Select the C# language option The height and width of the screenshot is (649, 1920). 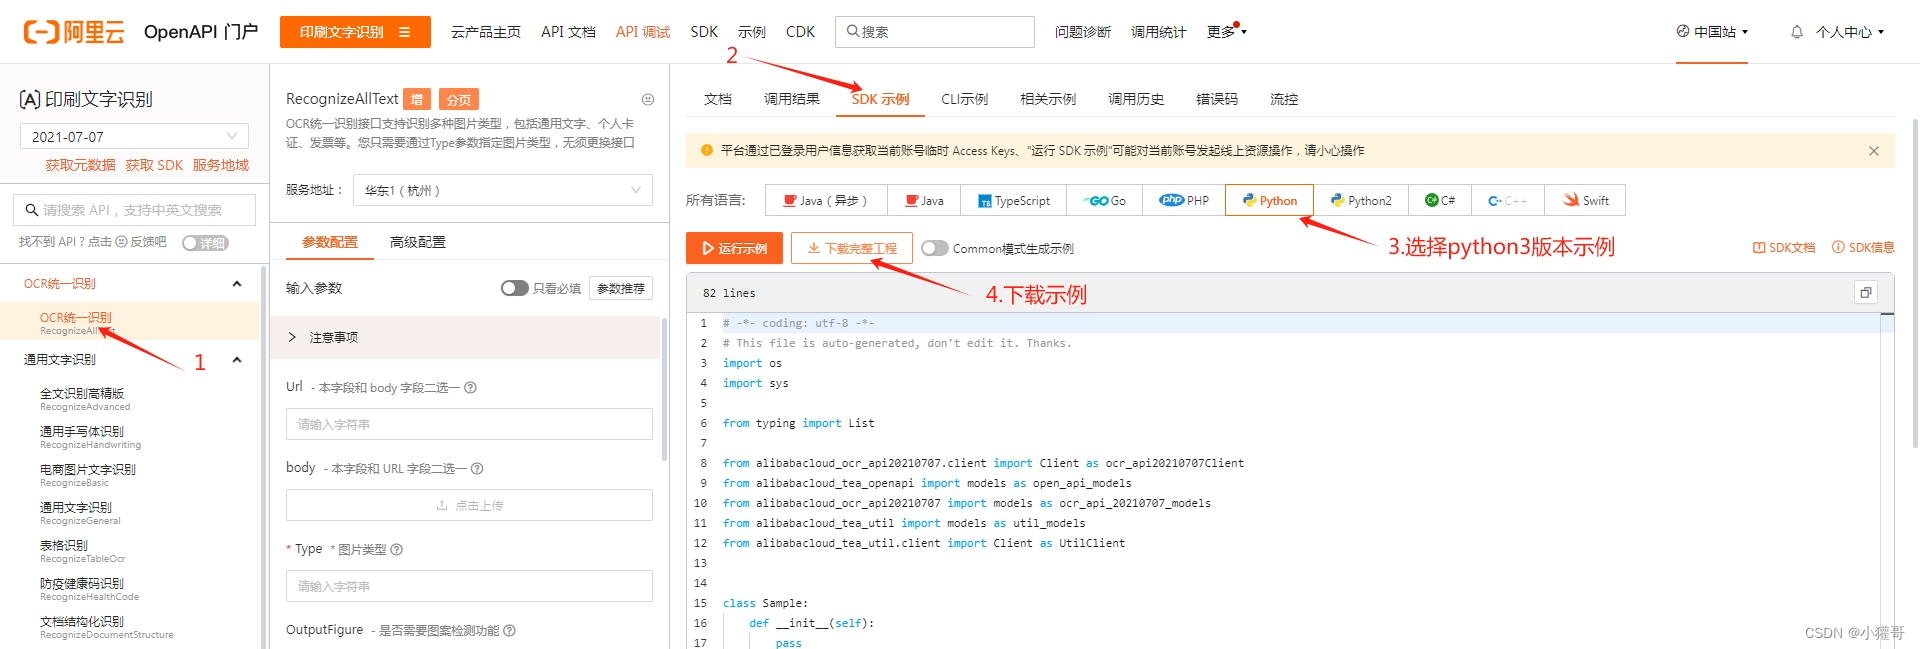1440,200
